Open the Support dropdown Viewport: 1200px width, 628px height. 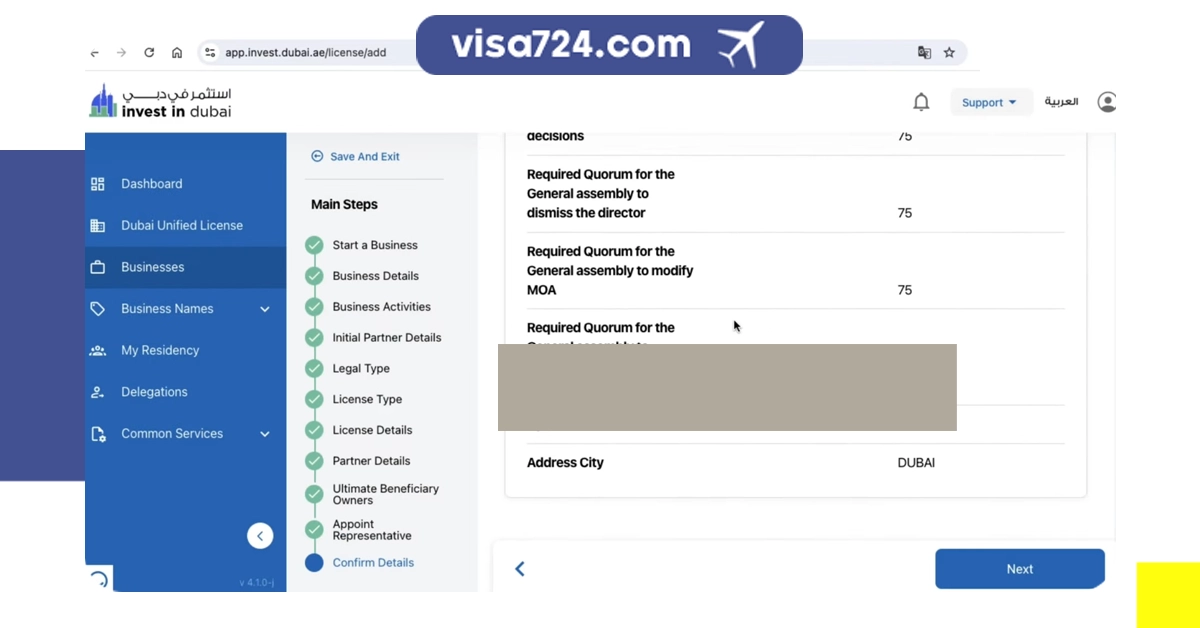pos(988,102)
